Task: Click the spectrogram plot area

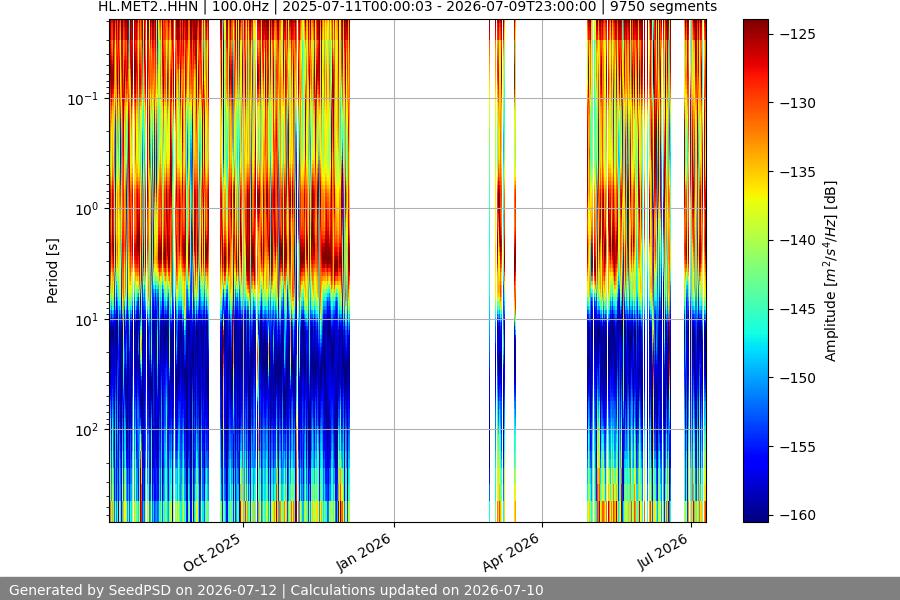Action: pos(408,271)
